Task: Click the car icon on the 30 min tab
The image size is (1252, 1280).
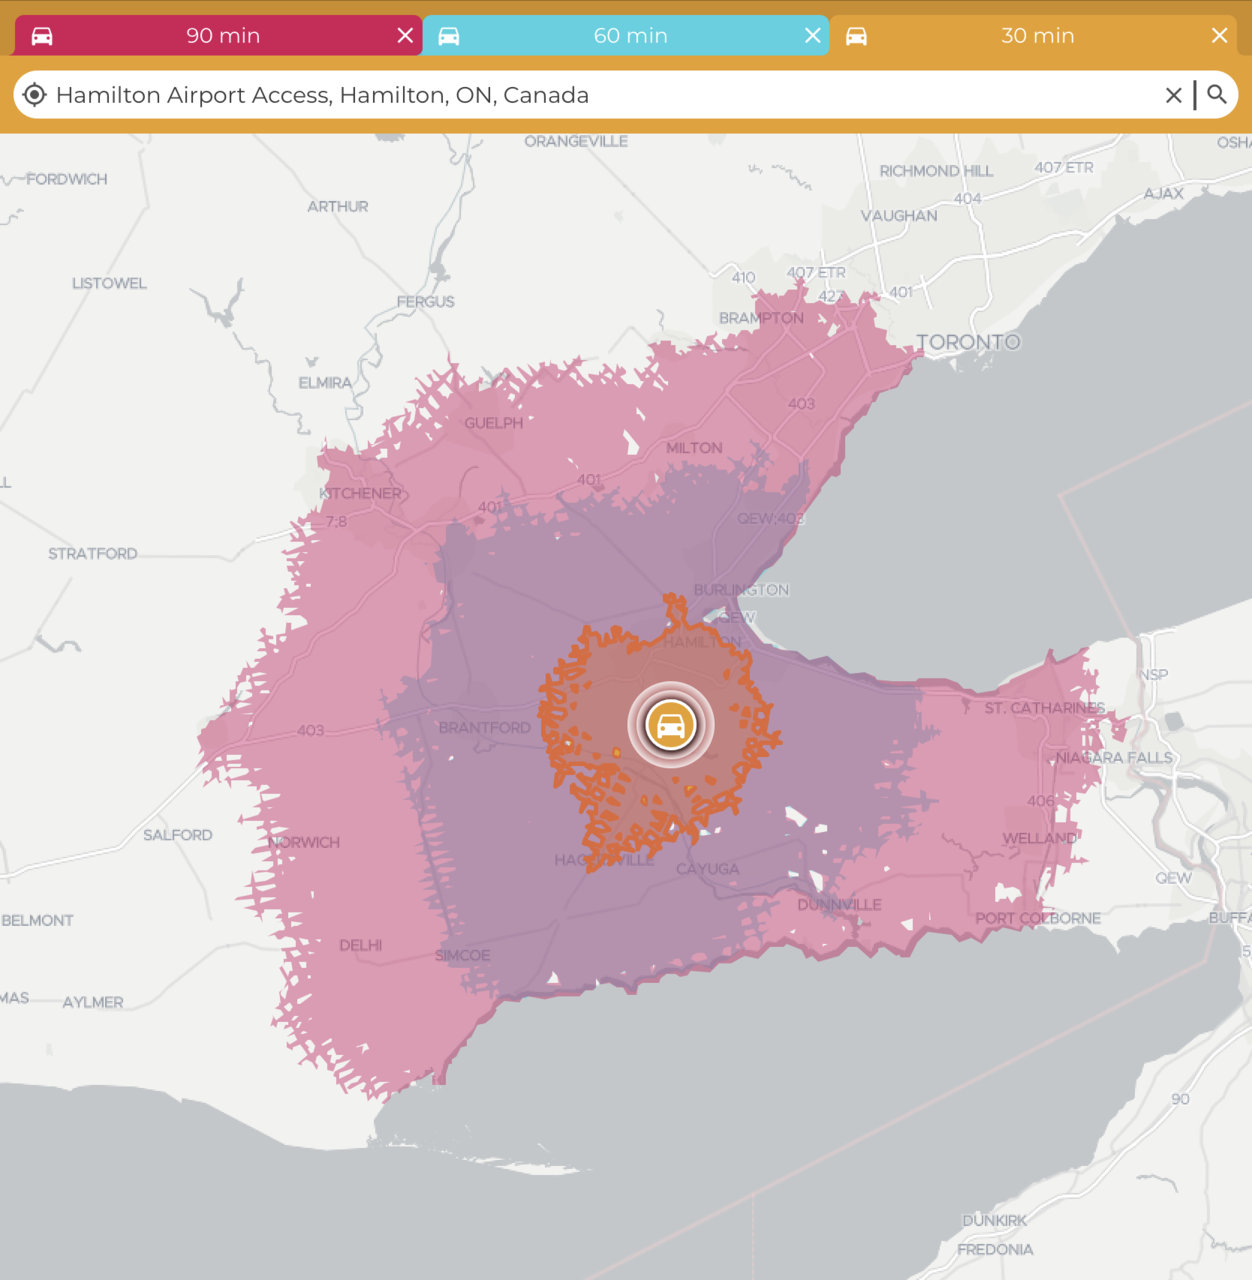Action: pos(856,36)
